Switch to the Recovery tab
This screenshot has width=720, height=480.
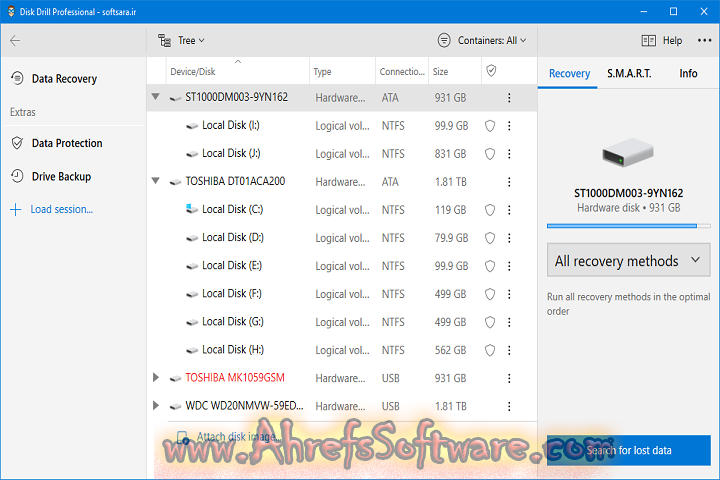pos(569,73)
